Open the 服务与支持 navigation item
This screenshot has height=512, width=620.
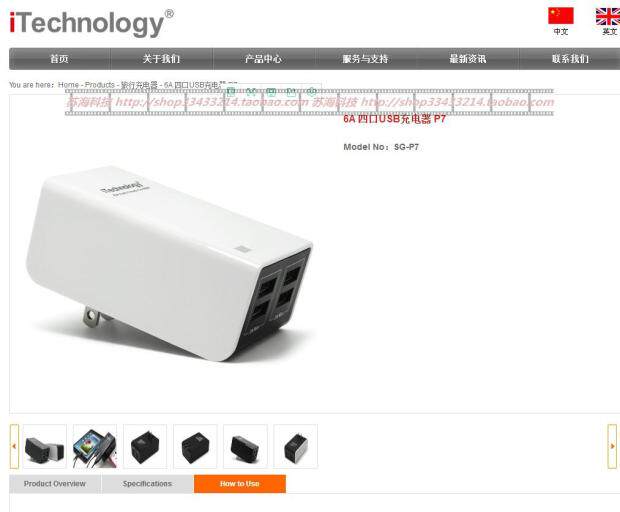point(365,59)
